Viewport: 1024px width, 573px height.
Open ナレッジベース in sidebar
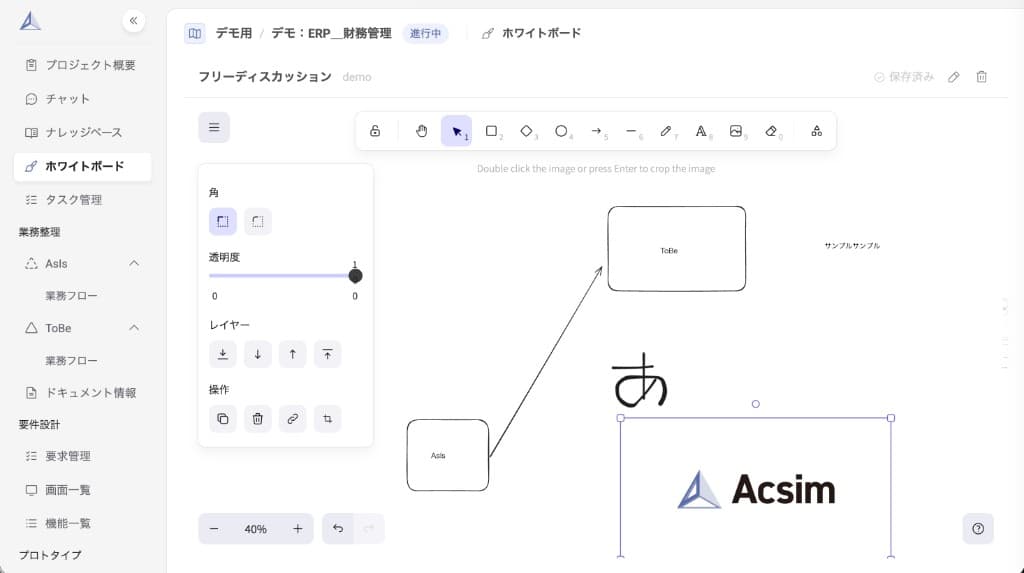(x=82, y=132)
